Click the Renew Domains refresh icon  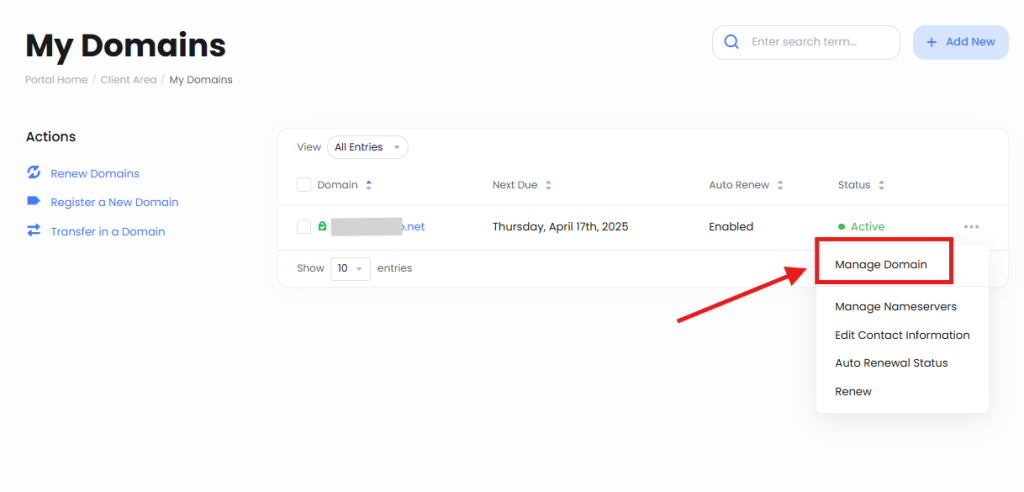[x=33, y=173]
